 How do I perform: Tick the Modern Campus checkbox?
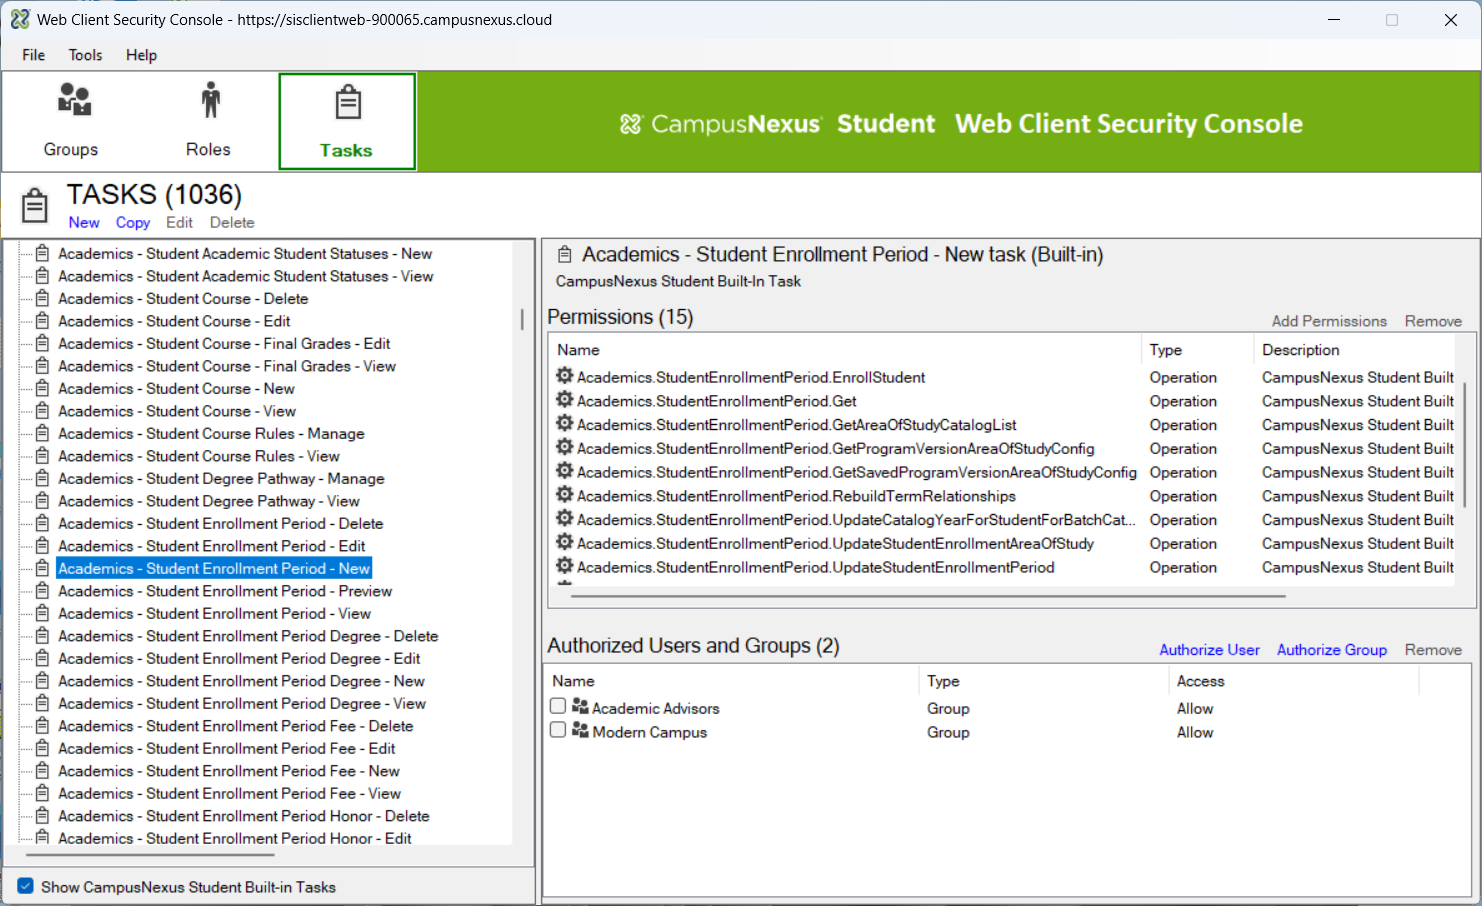pyautogui.click(x=558, y=730)
